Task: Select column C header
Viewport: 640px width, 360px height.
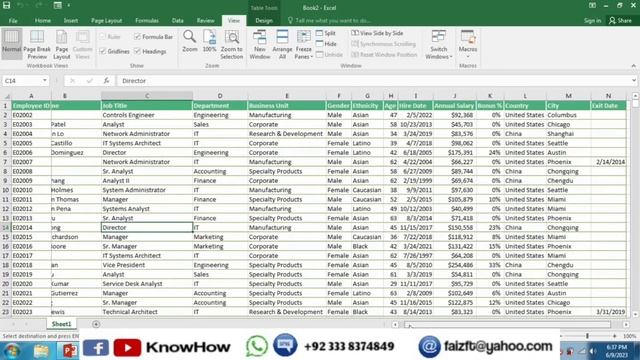Action: coord(147,96)
